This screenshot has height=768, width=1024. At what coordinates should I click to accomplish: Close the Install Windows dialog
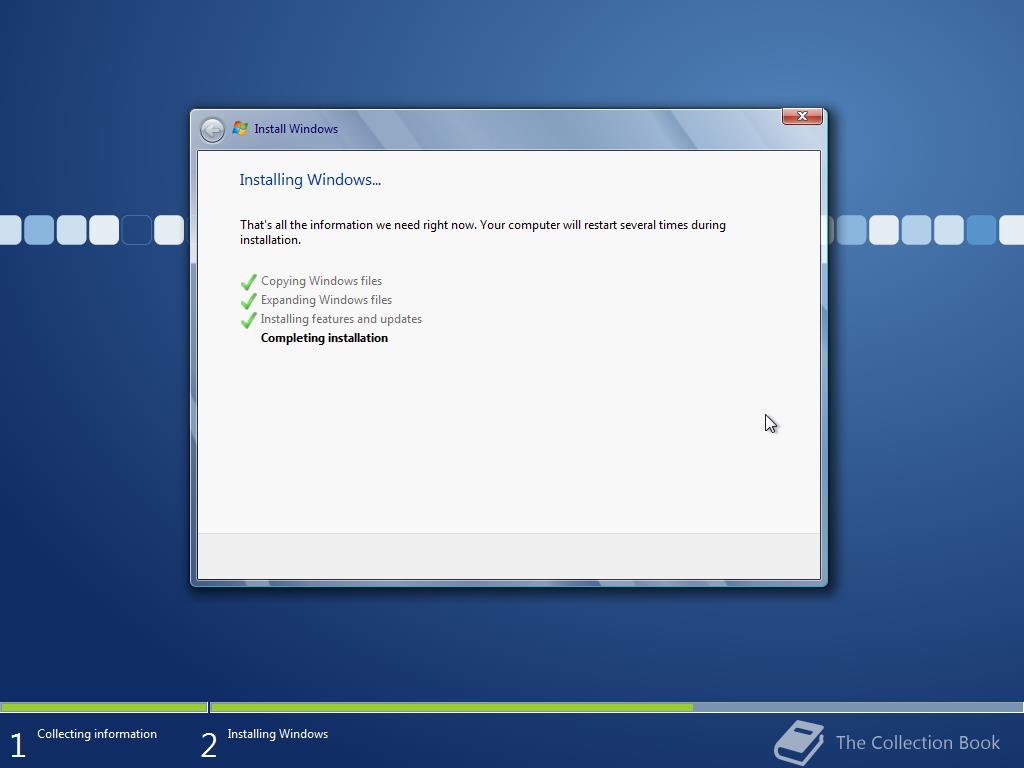coord(802,116)
